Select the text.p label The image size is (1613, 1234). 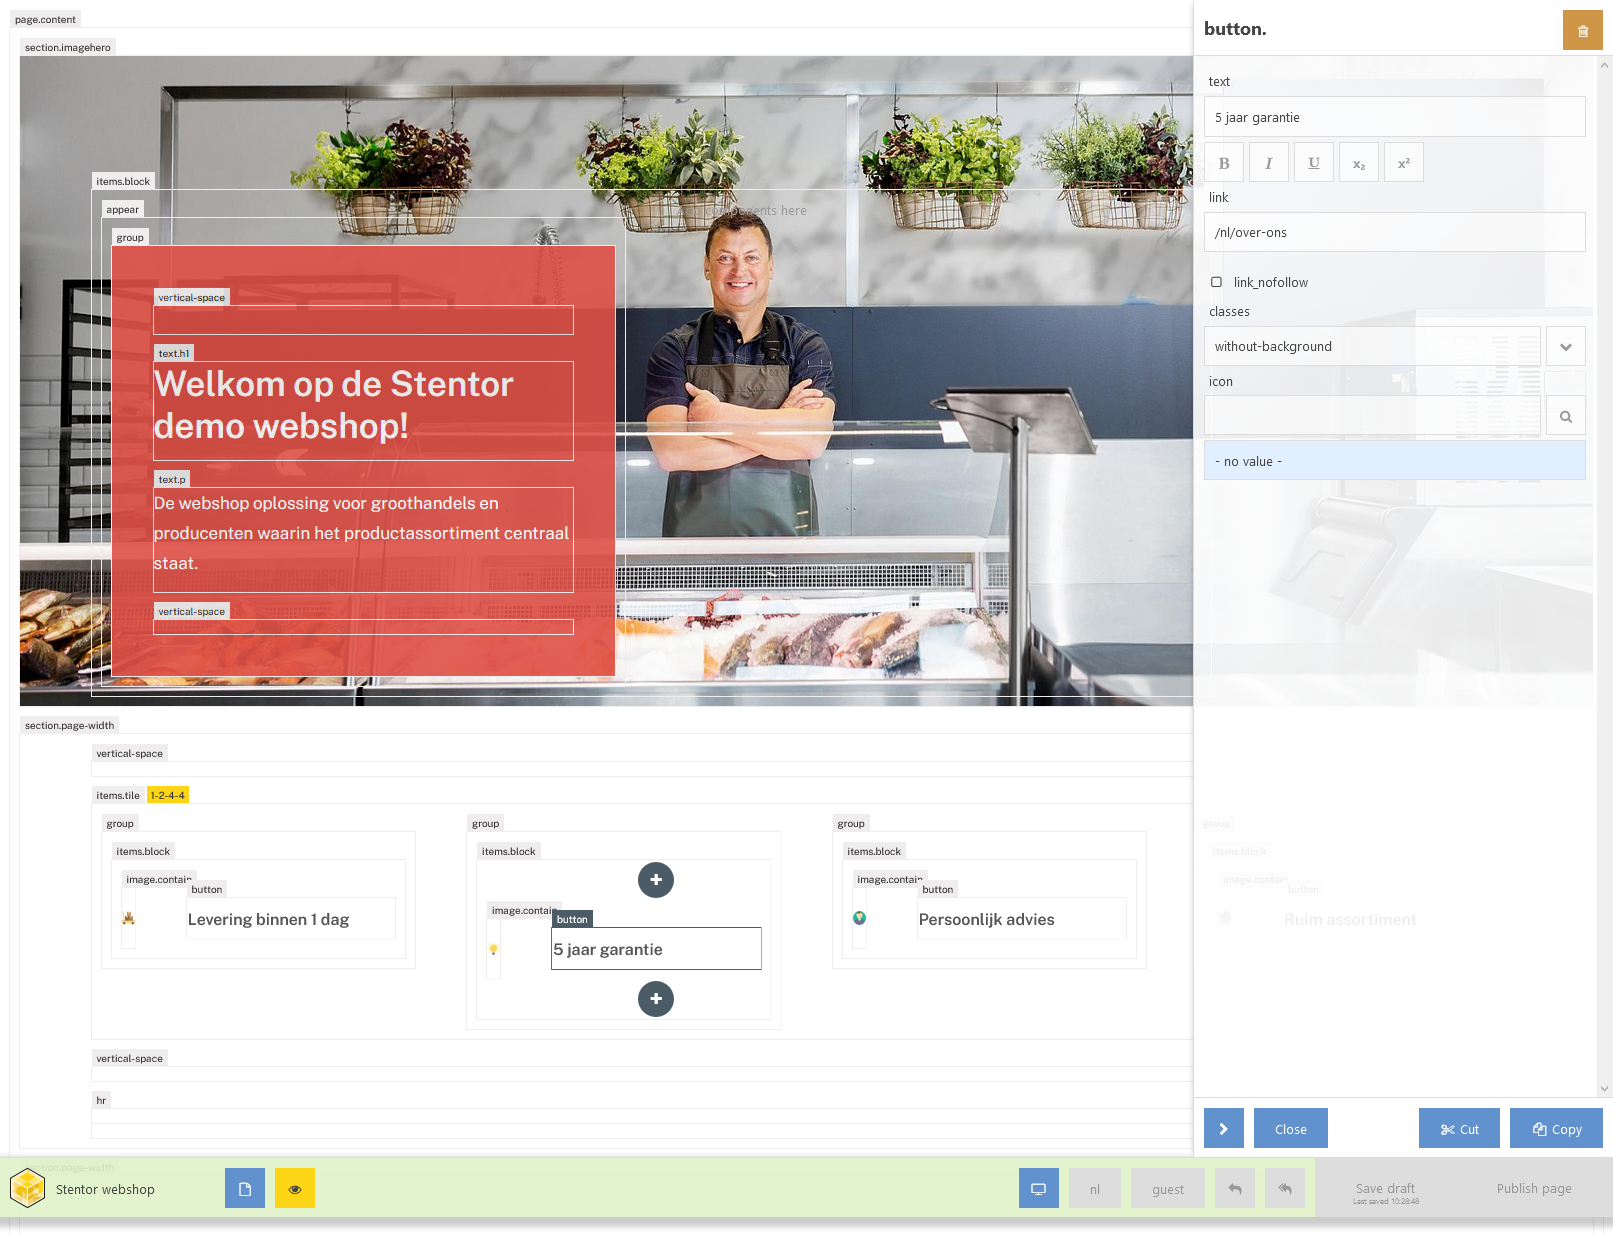[172, 479]
